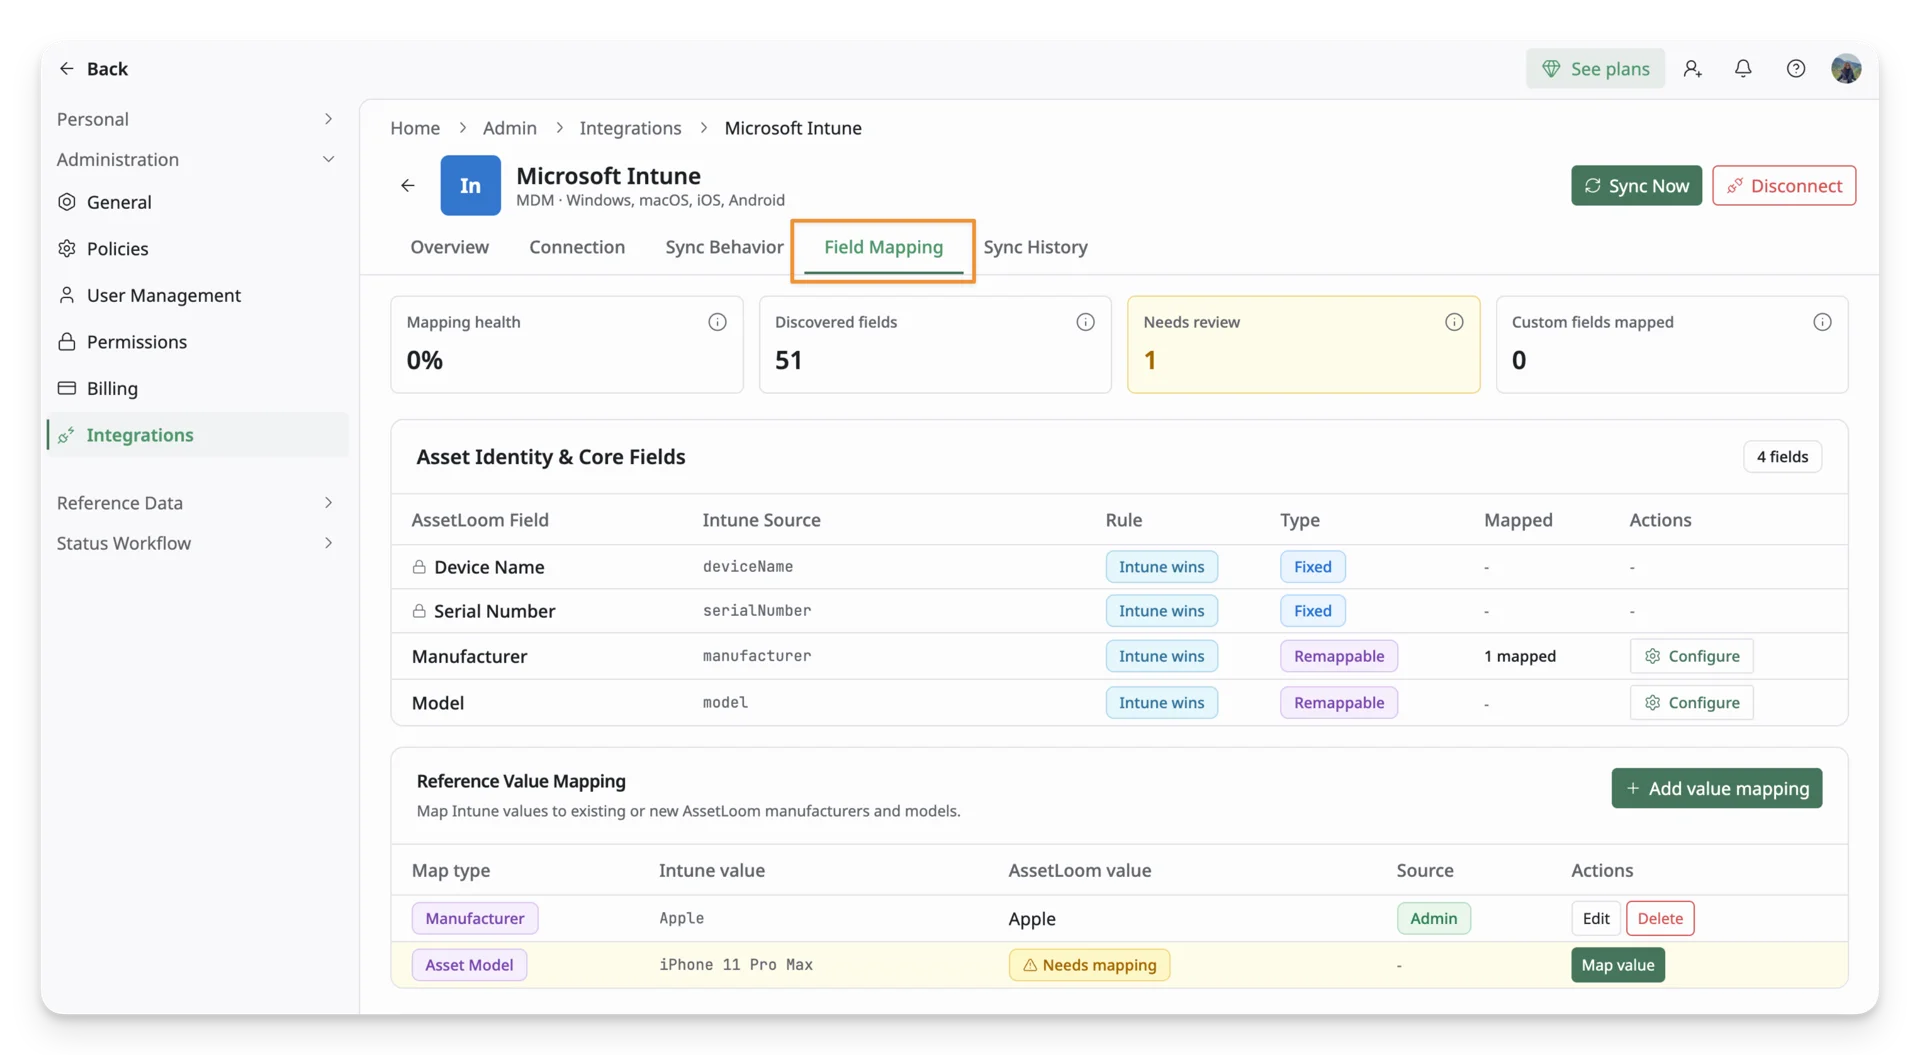1920x1055 pixels.
Task: Configure the Manufacturer field
Action: pyautogui.click(x=1691, y=656)
